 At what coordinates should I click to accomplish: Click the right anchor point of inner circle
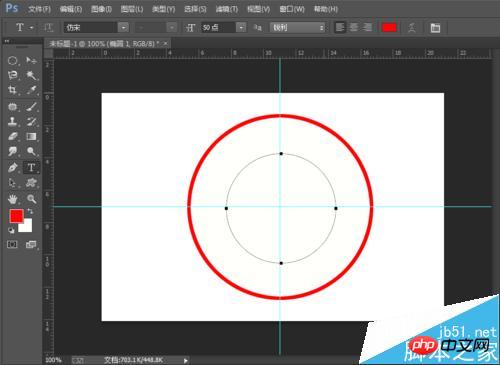tap(336, 208)
